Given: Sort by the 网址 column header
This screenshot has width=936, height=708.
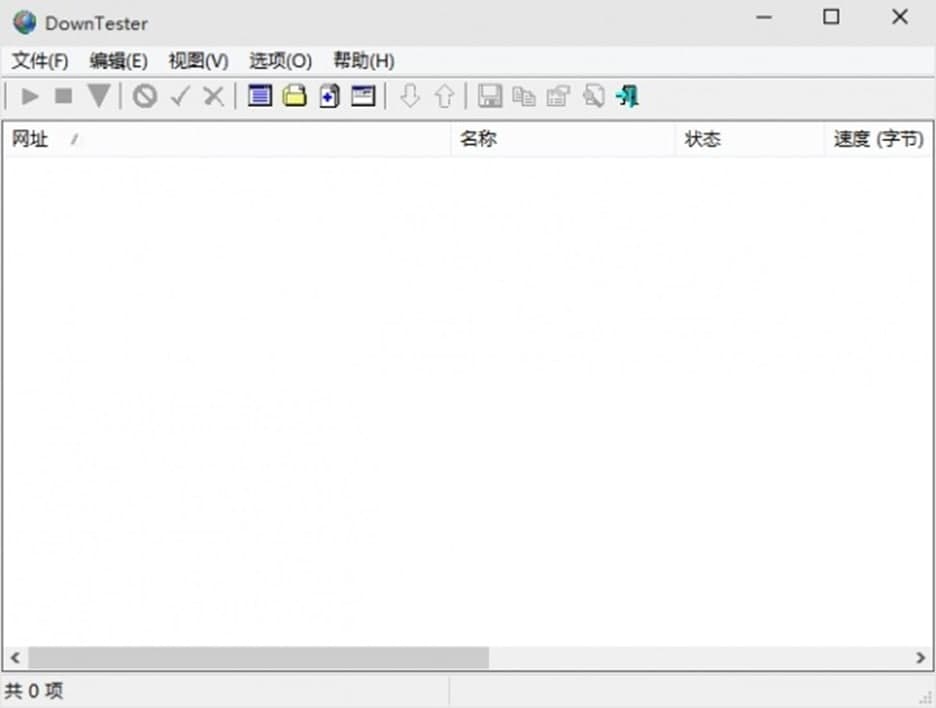Looking at the screenshot, I should 227,139.
